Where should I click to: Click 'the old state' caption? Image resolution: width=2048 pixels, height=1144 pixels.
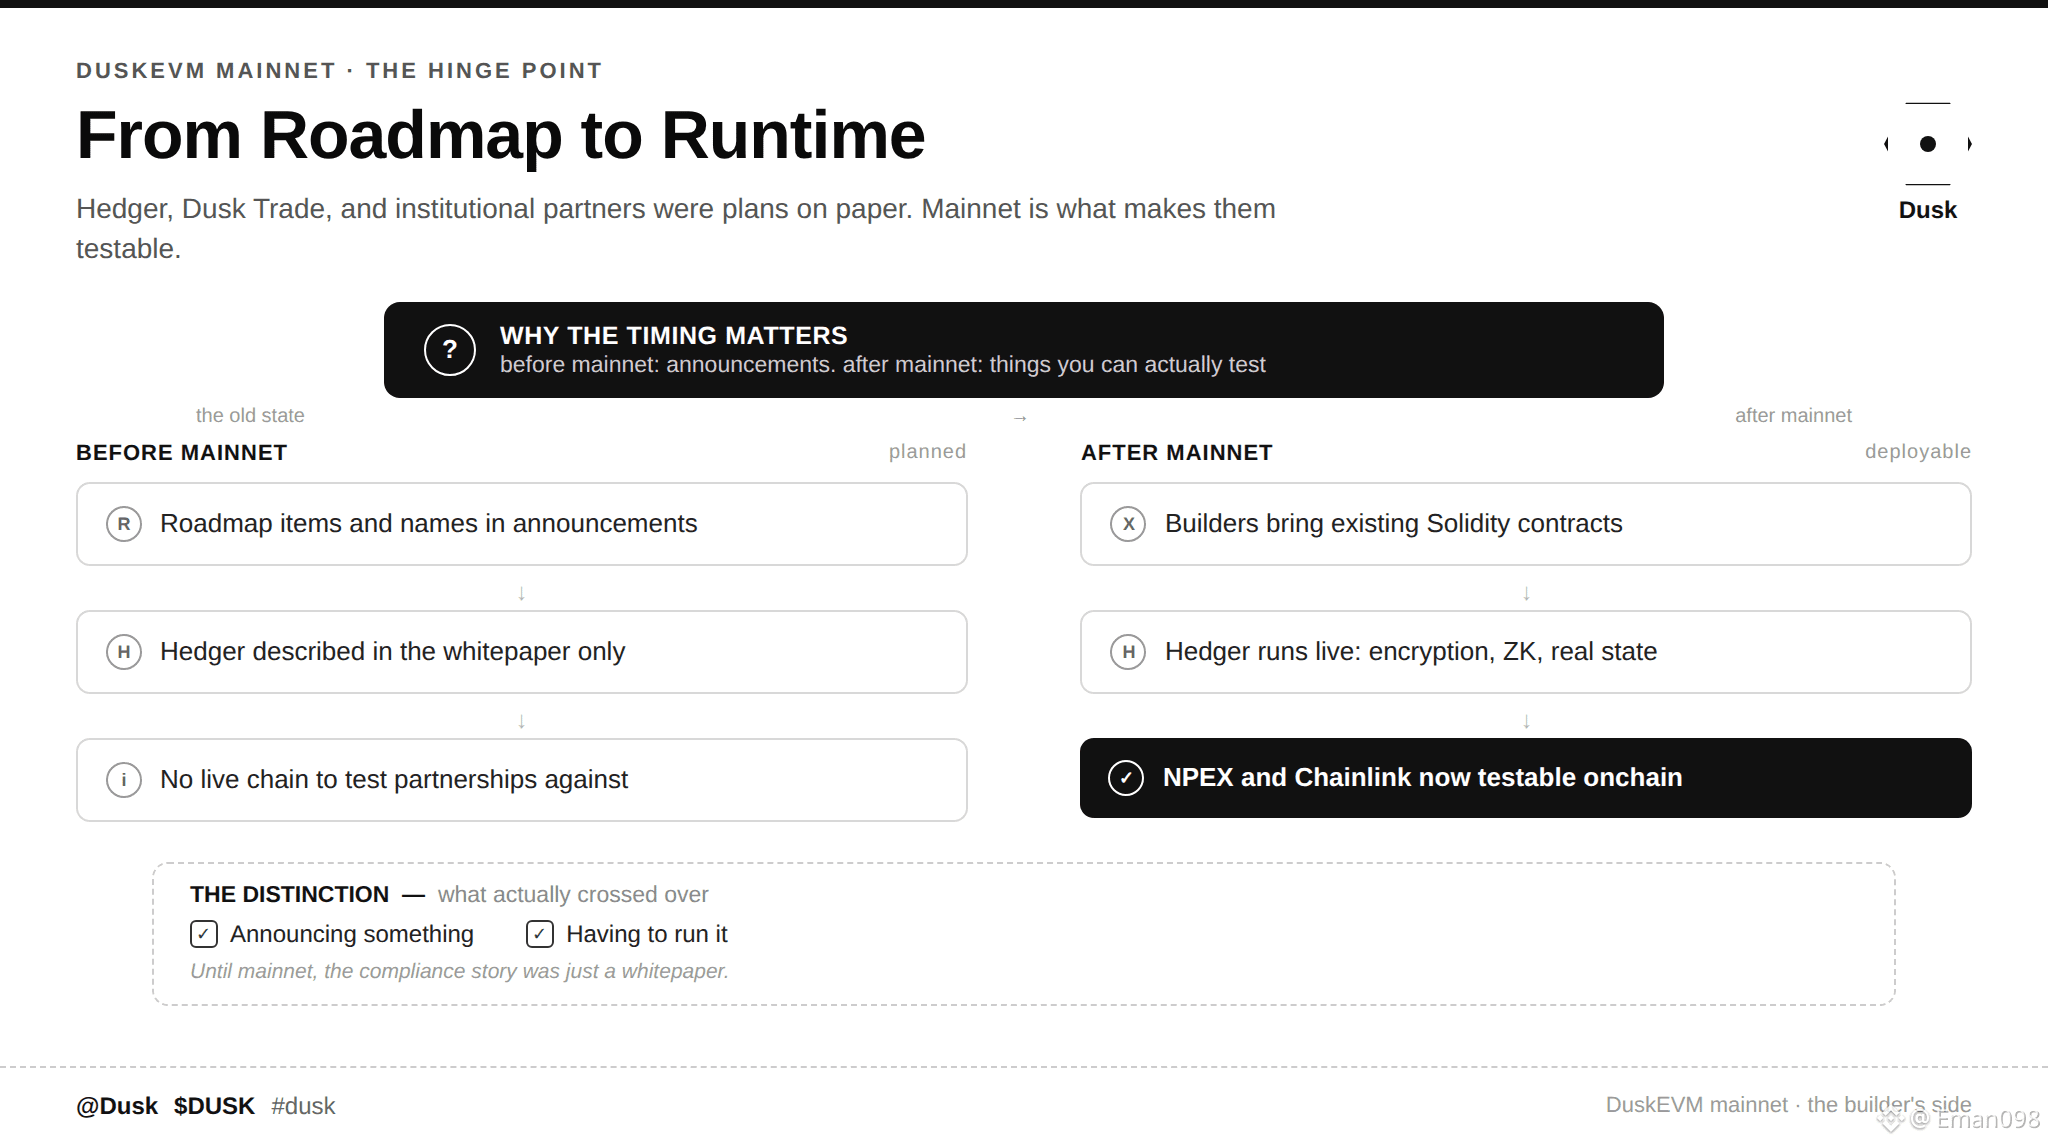pos(250,415)
